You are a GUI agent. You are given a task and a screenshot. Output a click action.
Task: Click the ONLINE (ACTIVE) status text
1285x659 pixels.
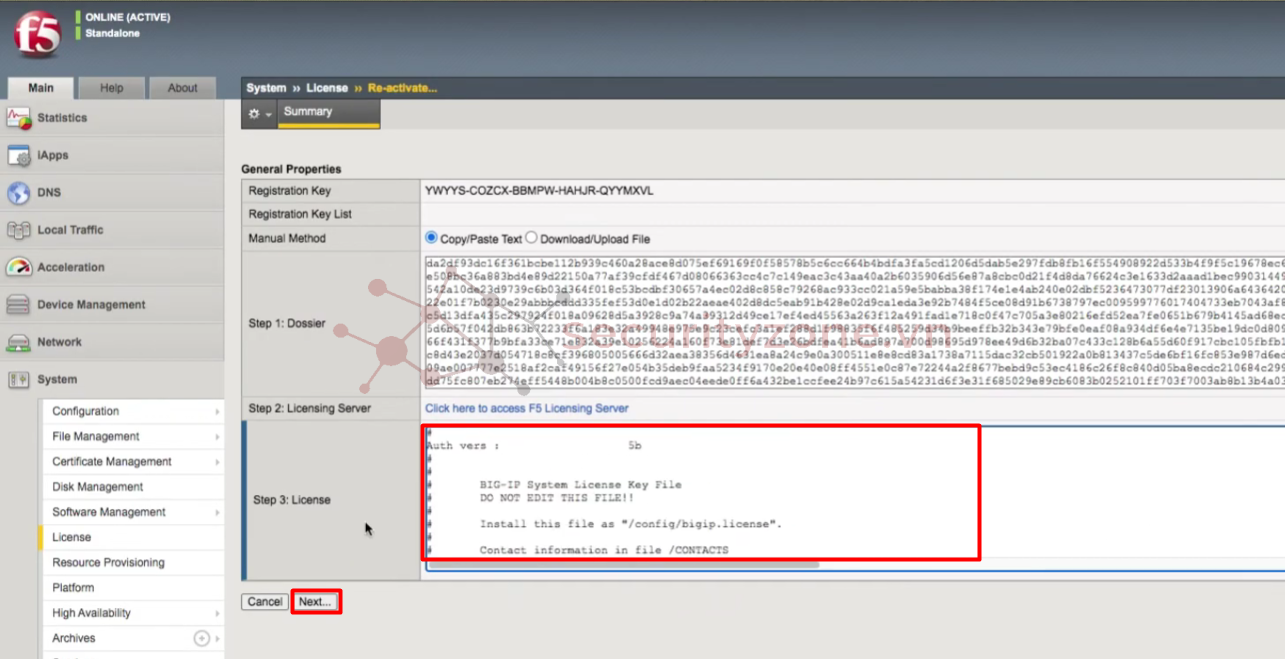(127, 17)
